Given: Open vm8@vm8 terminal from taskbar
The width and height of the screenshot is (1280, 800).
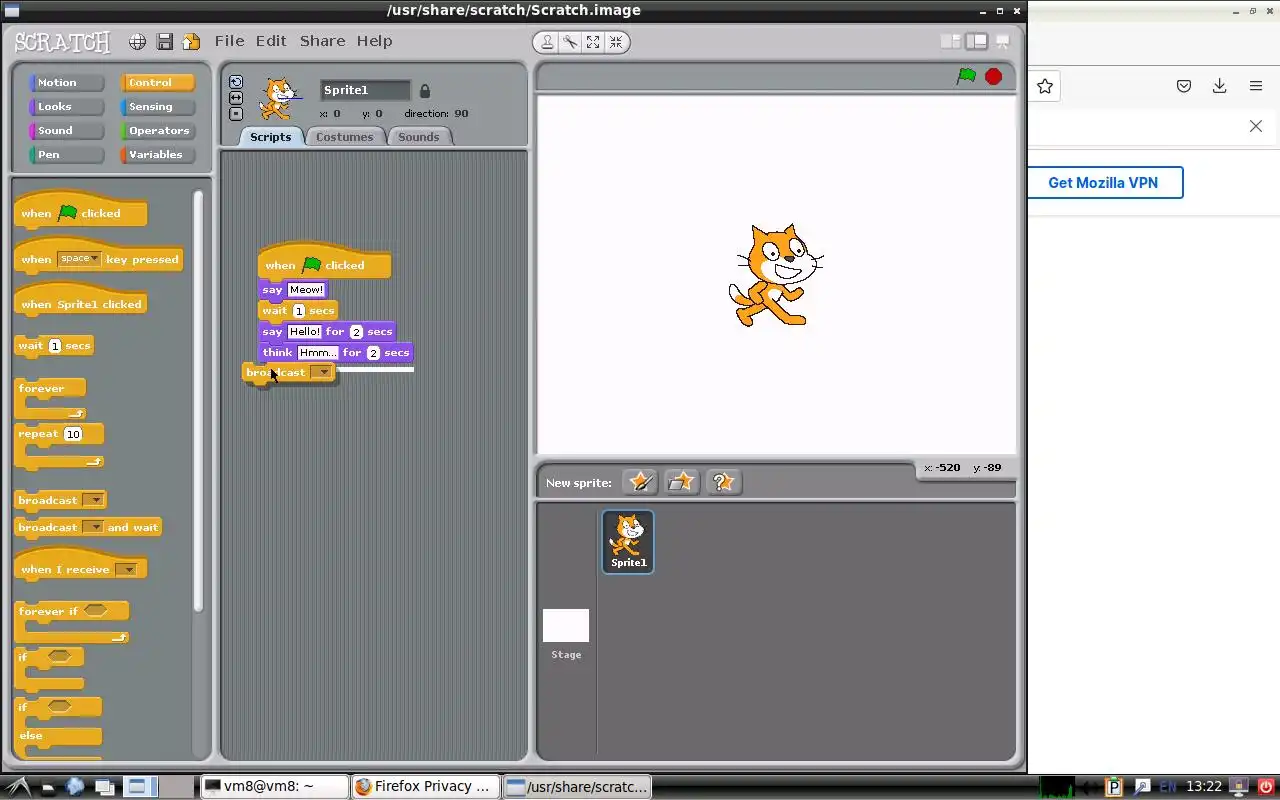Looking at the screenshot, I should pos(275,786).
